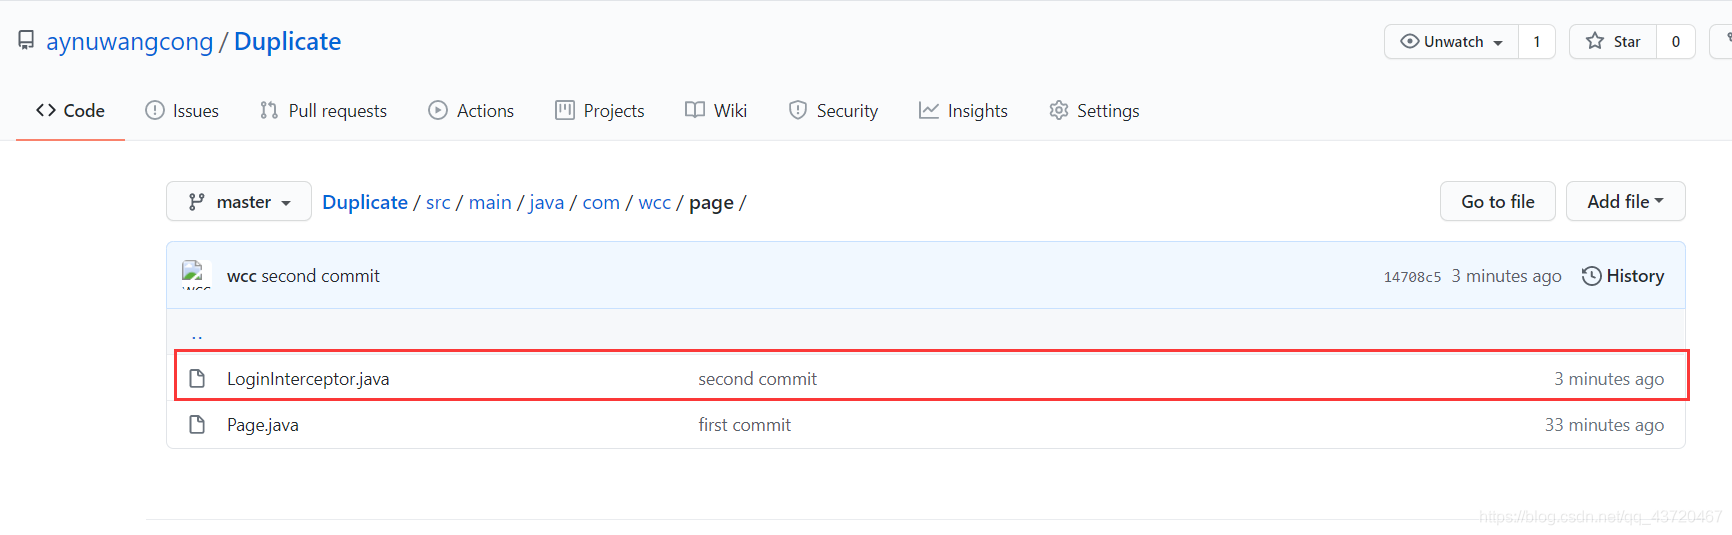Screen dimensions: 1732x535
Task: Select the Code tab
Action: (70, 111)
